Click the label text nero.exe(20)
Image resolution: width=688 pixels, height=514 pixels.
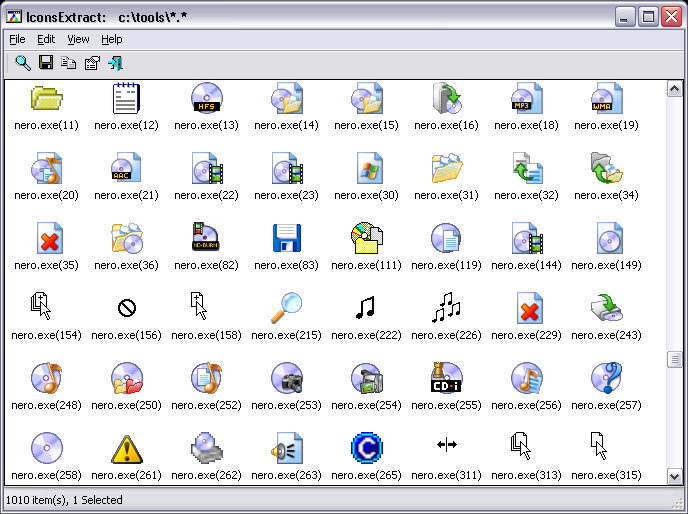(x=47, y=195)
